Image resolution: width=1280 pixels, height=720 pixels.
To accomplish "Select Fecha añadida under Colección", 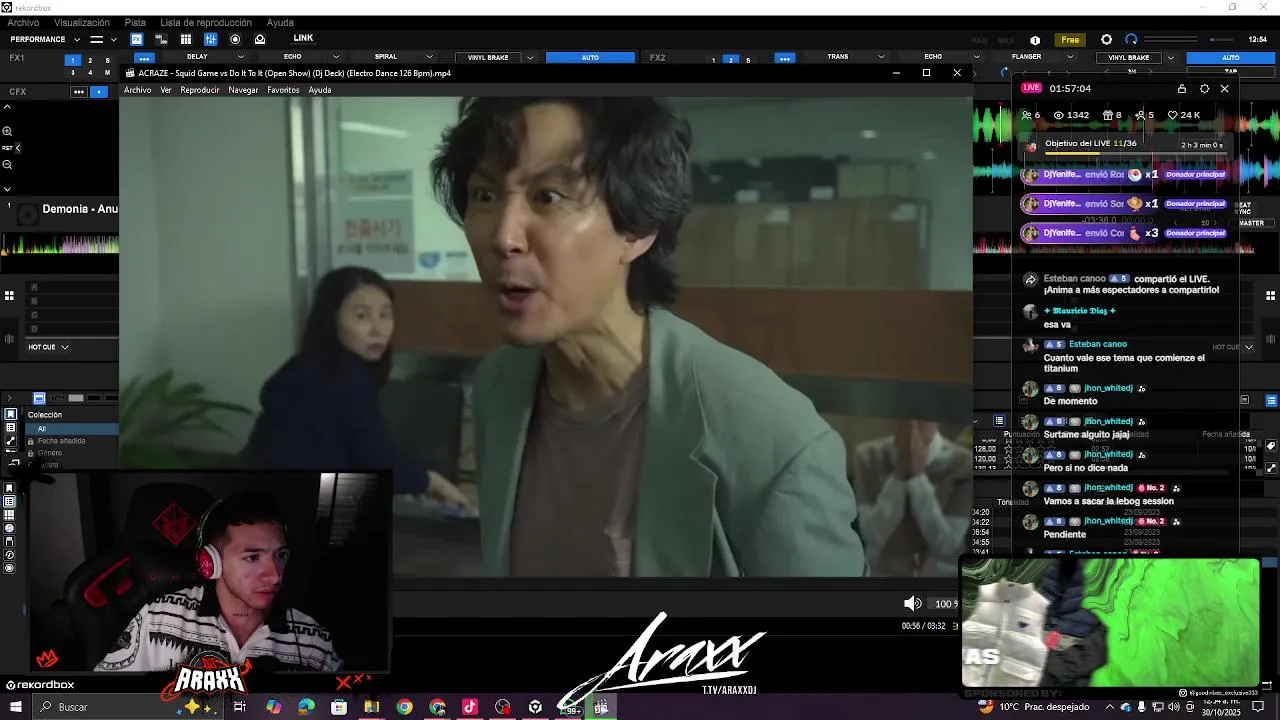I will click(x=61, y=441).
